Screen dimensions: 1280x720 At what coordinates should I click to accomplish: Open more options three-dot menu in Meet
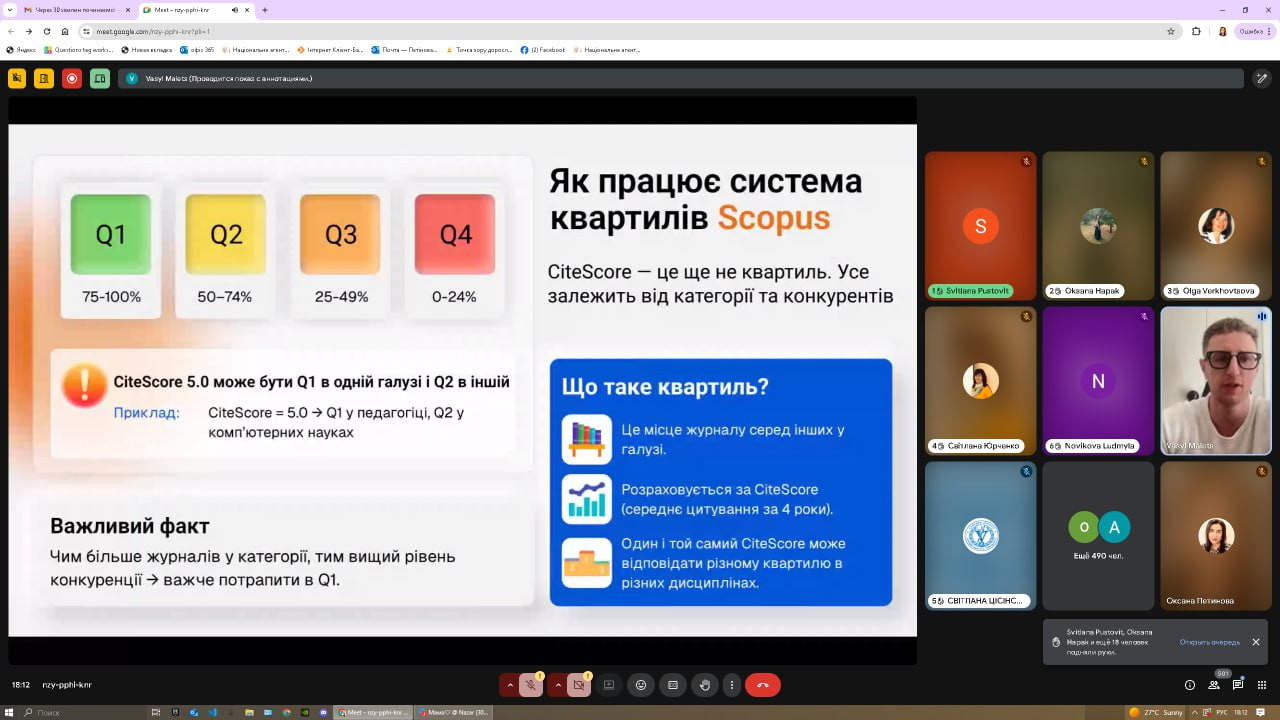click(732, 685)
